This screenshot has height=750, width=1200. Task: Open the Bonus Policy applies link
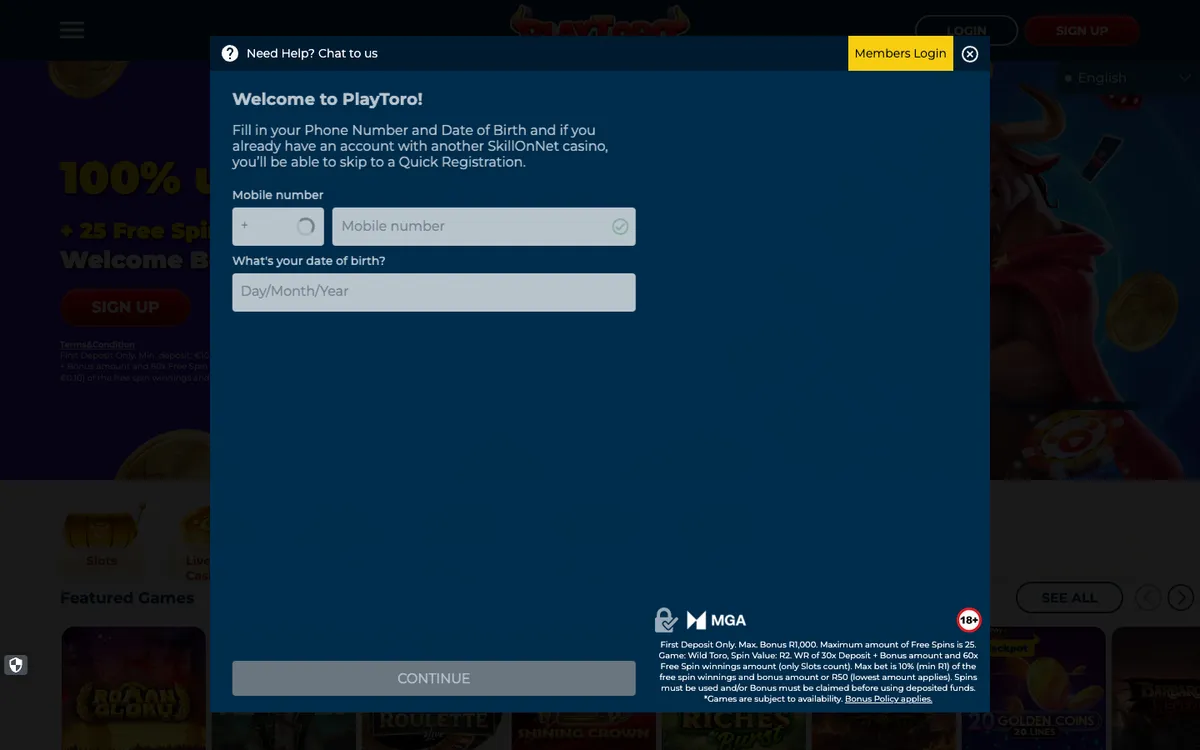point(888,699)
